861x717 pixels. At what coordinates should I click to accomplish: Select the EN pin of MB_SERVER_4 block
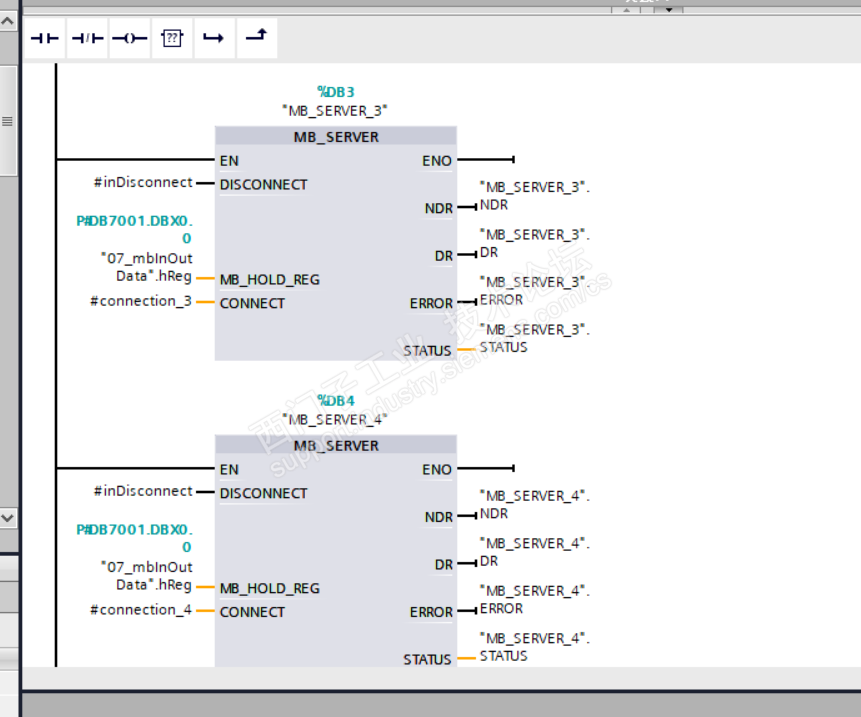click(229, 469)
